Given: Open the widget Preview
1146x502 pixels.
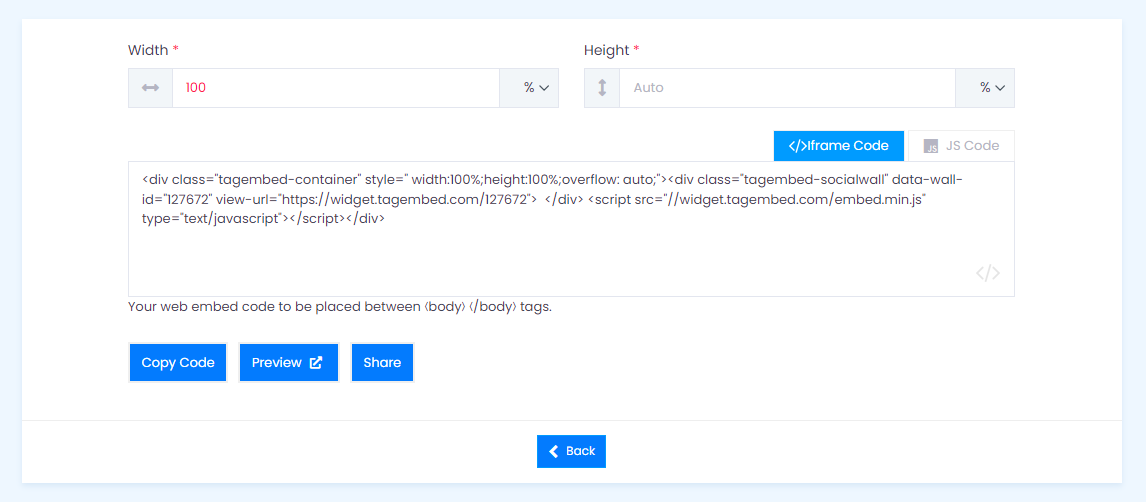Looking at the screenshot, I should [289, 362].
